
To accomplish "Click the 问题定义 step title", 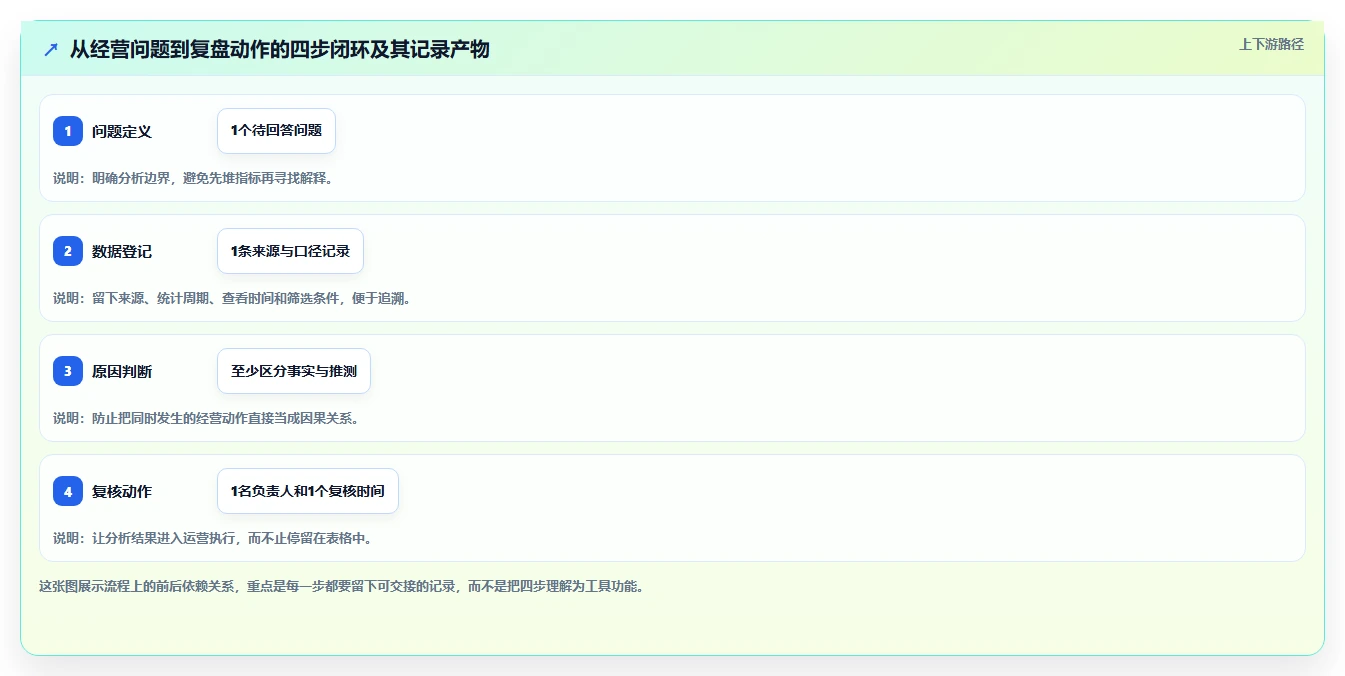I will pos(122,131).
